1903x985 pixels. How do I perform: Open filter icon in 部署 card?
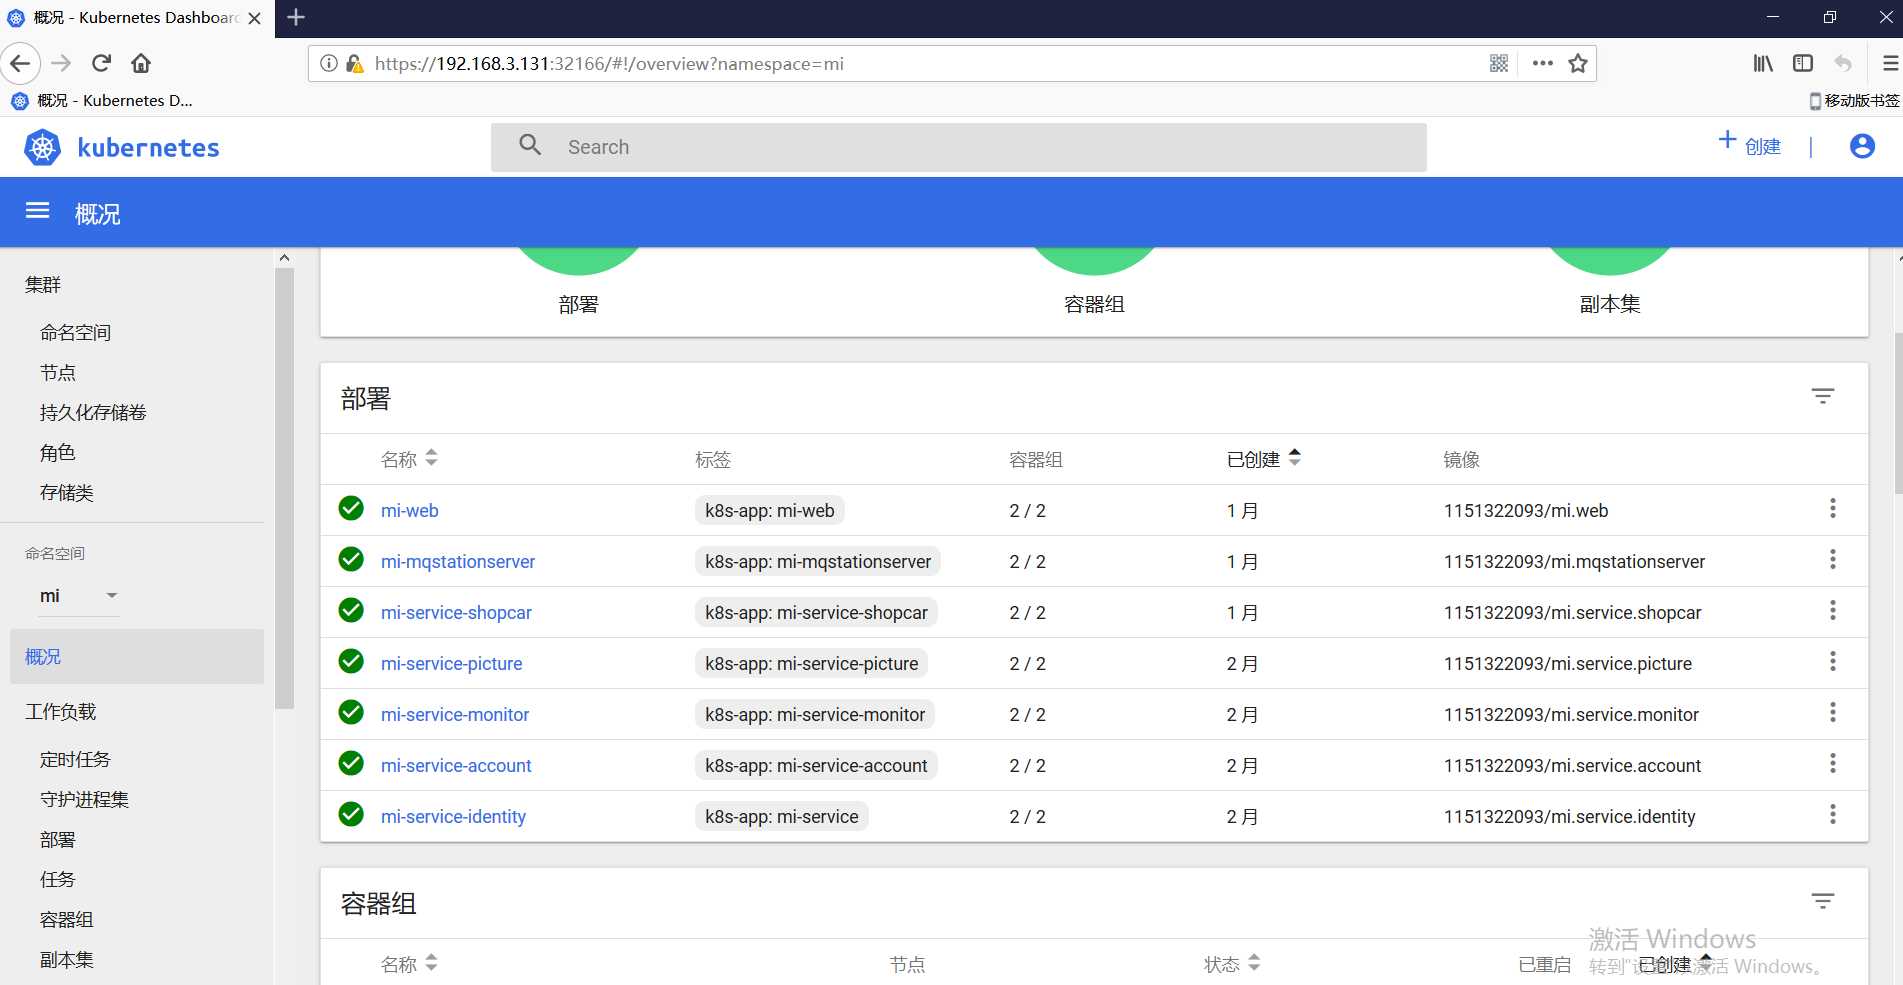tap(1823, 396)
